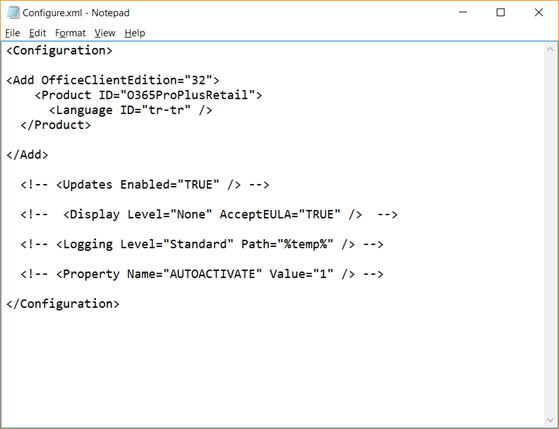Maximize the Notepad window
This screenshot has height=429, width=559.
coord(501,12)
